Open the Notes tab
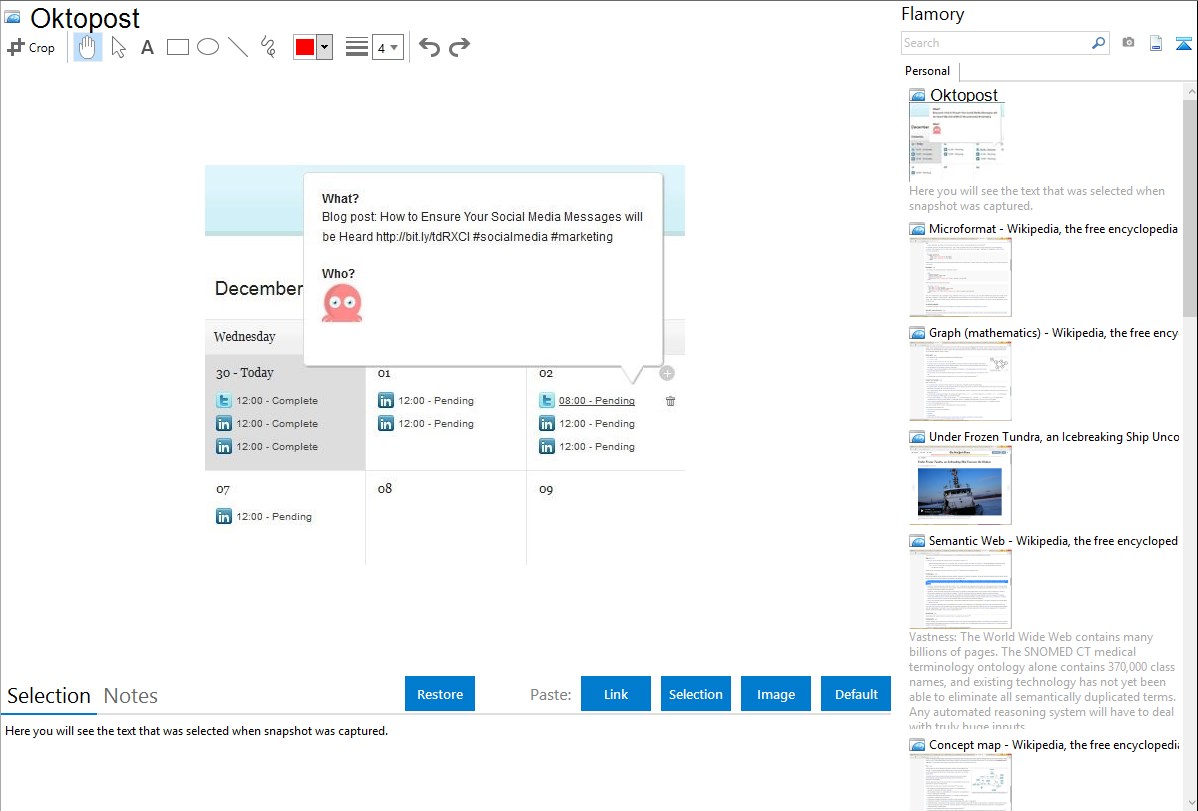Image resolution: width=1198 pixels, height=811 pixels. pos(131,696)
